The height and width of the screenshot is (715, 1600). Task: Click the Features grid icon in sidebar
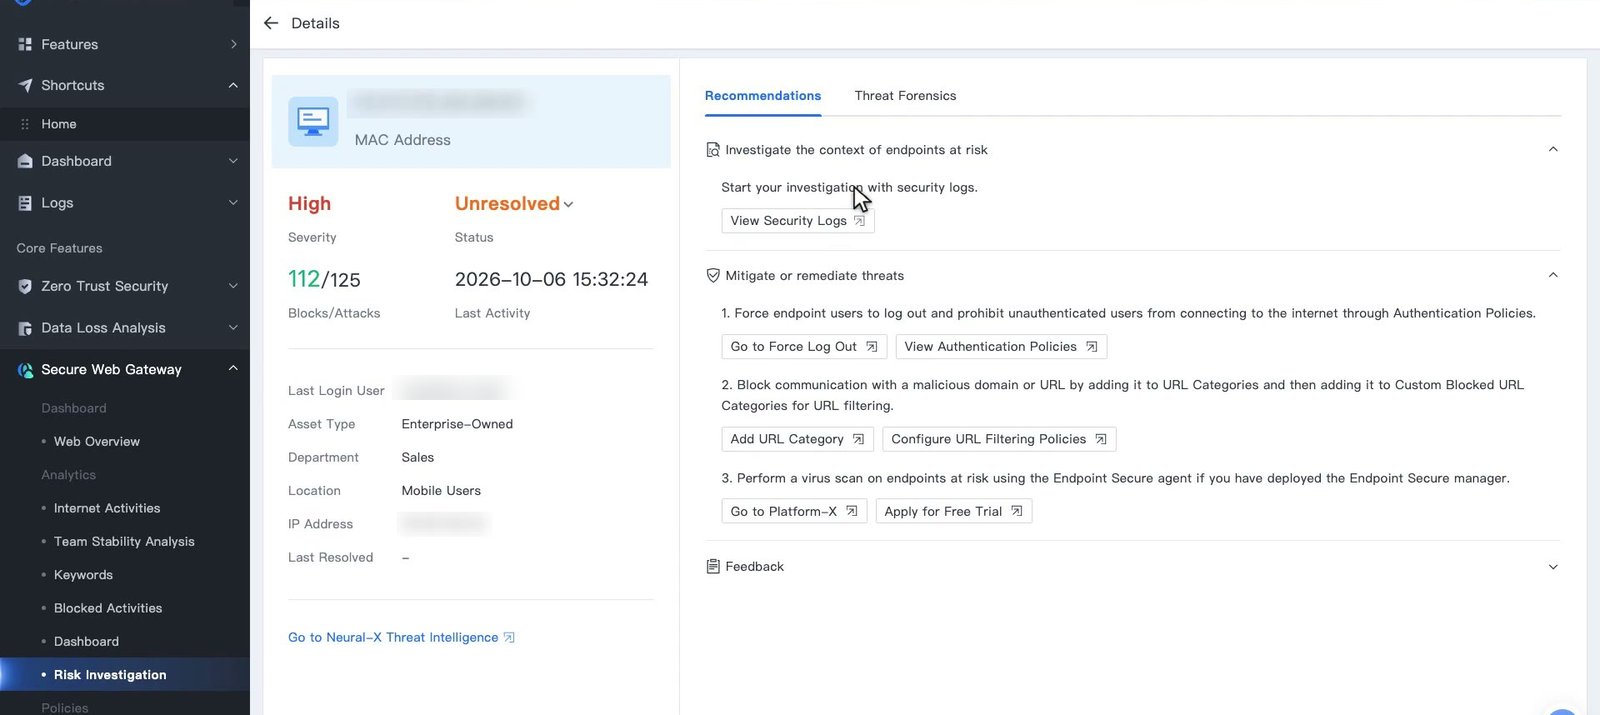pyautogui.click(x=25, y=44)
